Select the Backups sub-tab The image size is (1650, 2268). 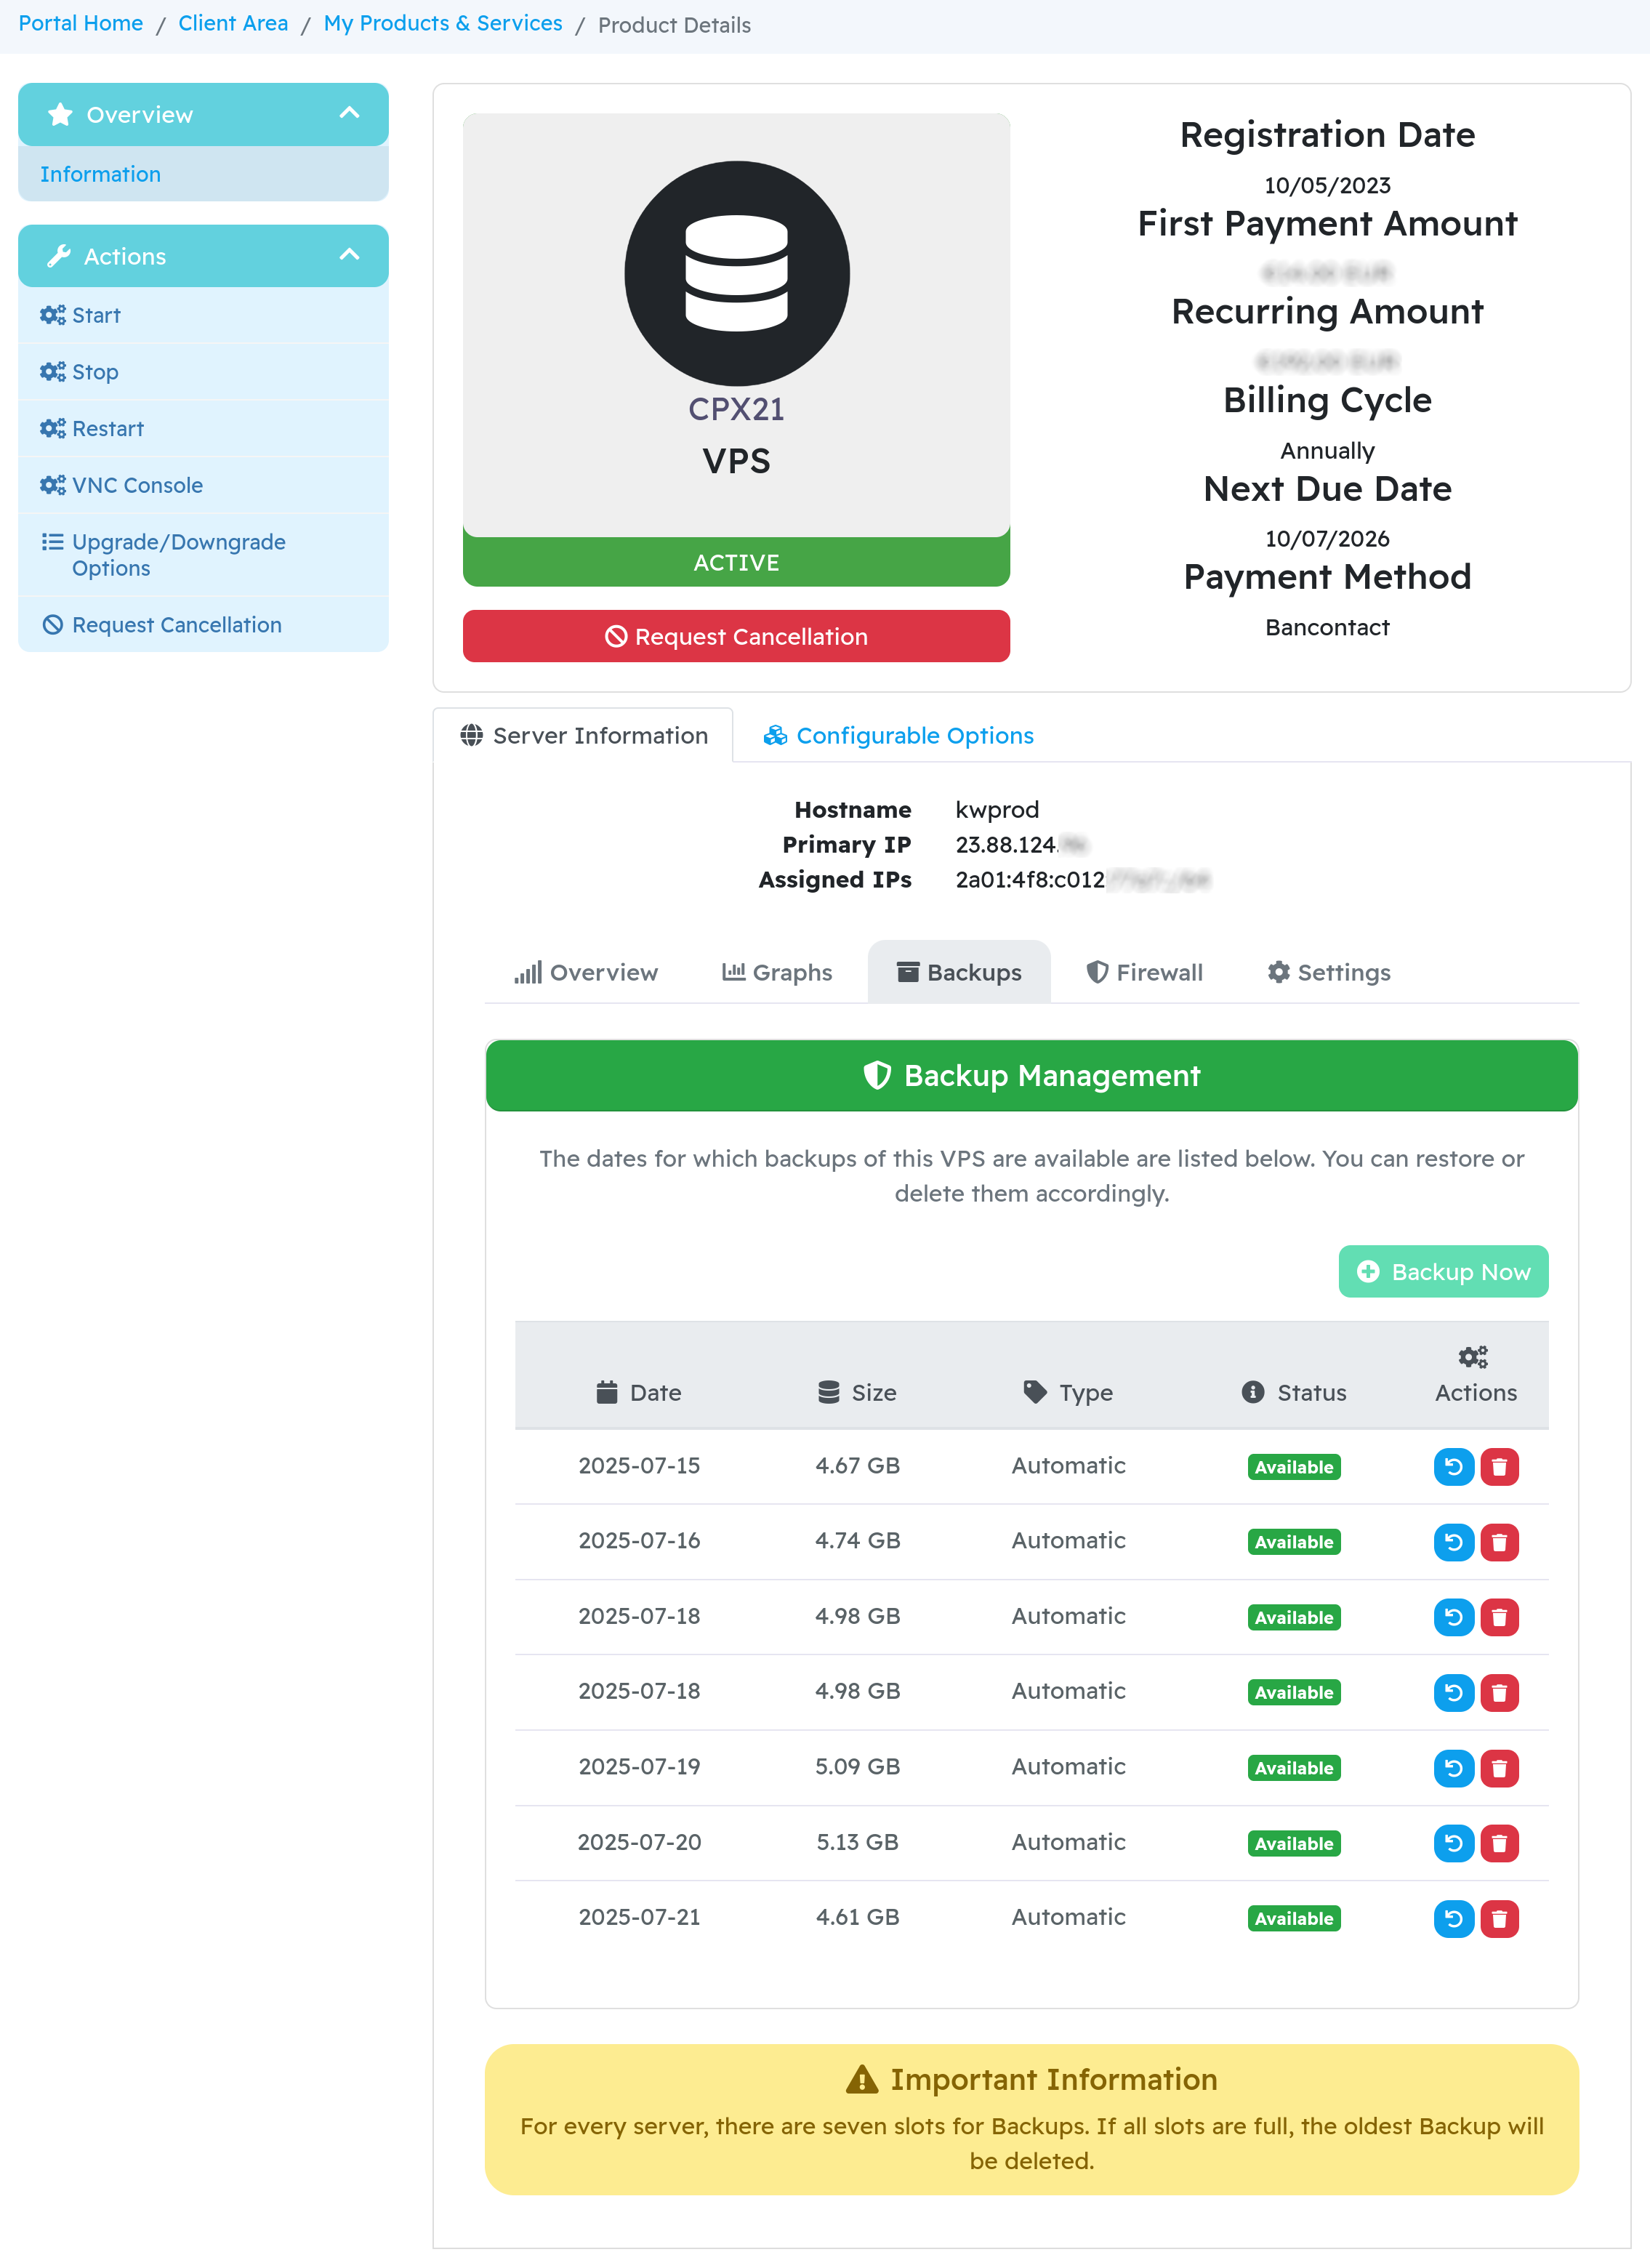point(959,972)
